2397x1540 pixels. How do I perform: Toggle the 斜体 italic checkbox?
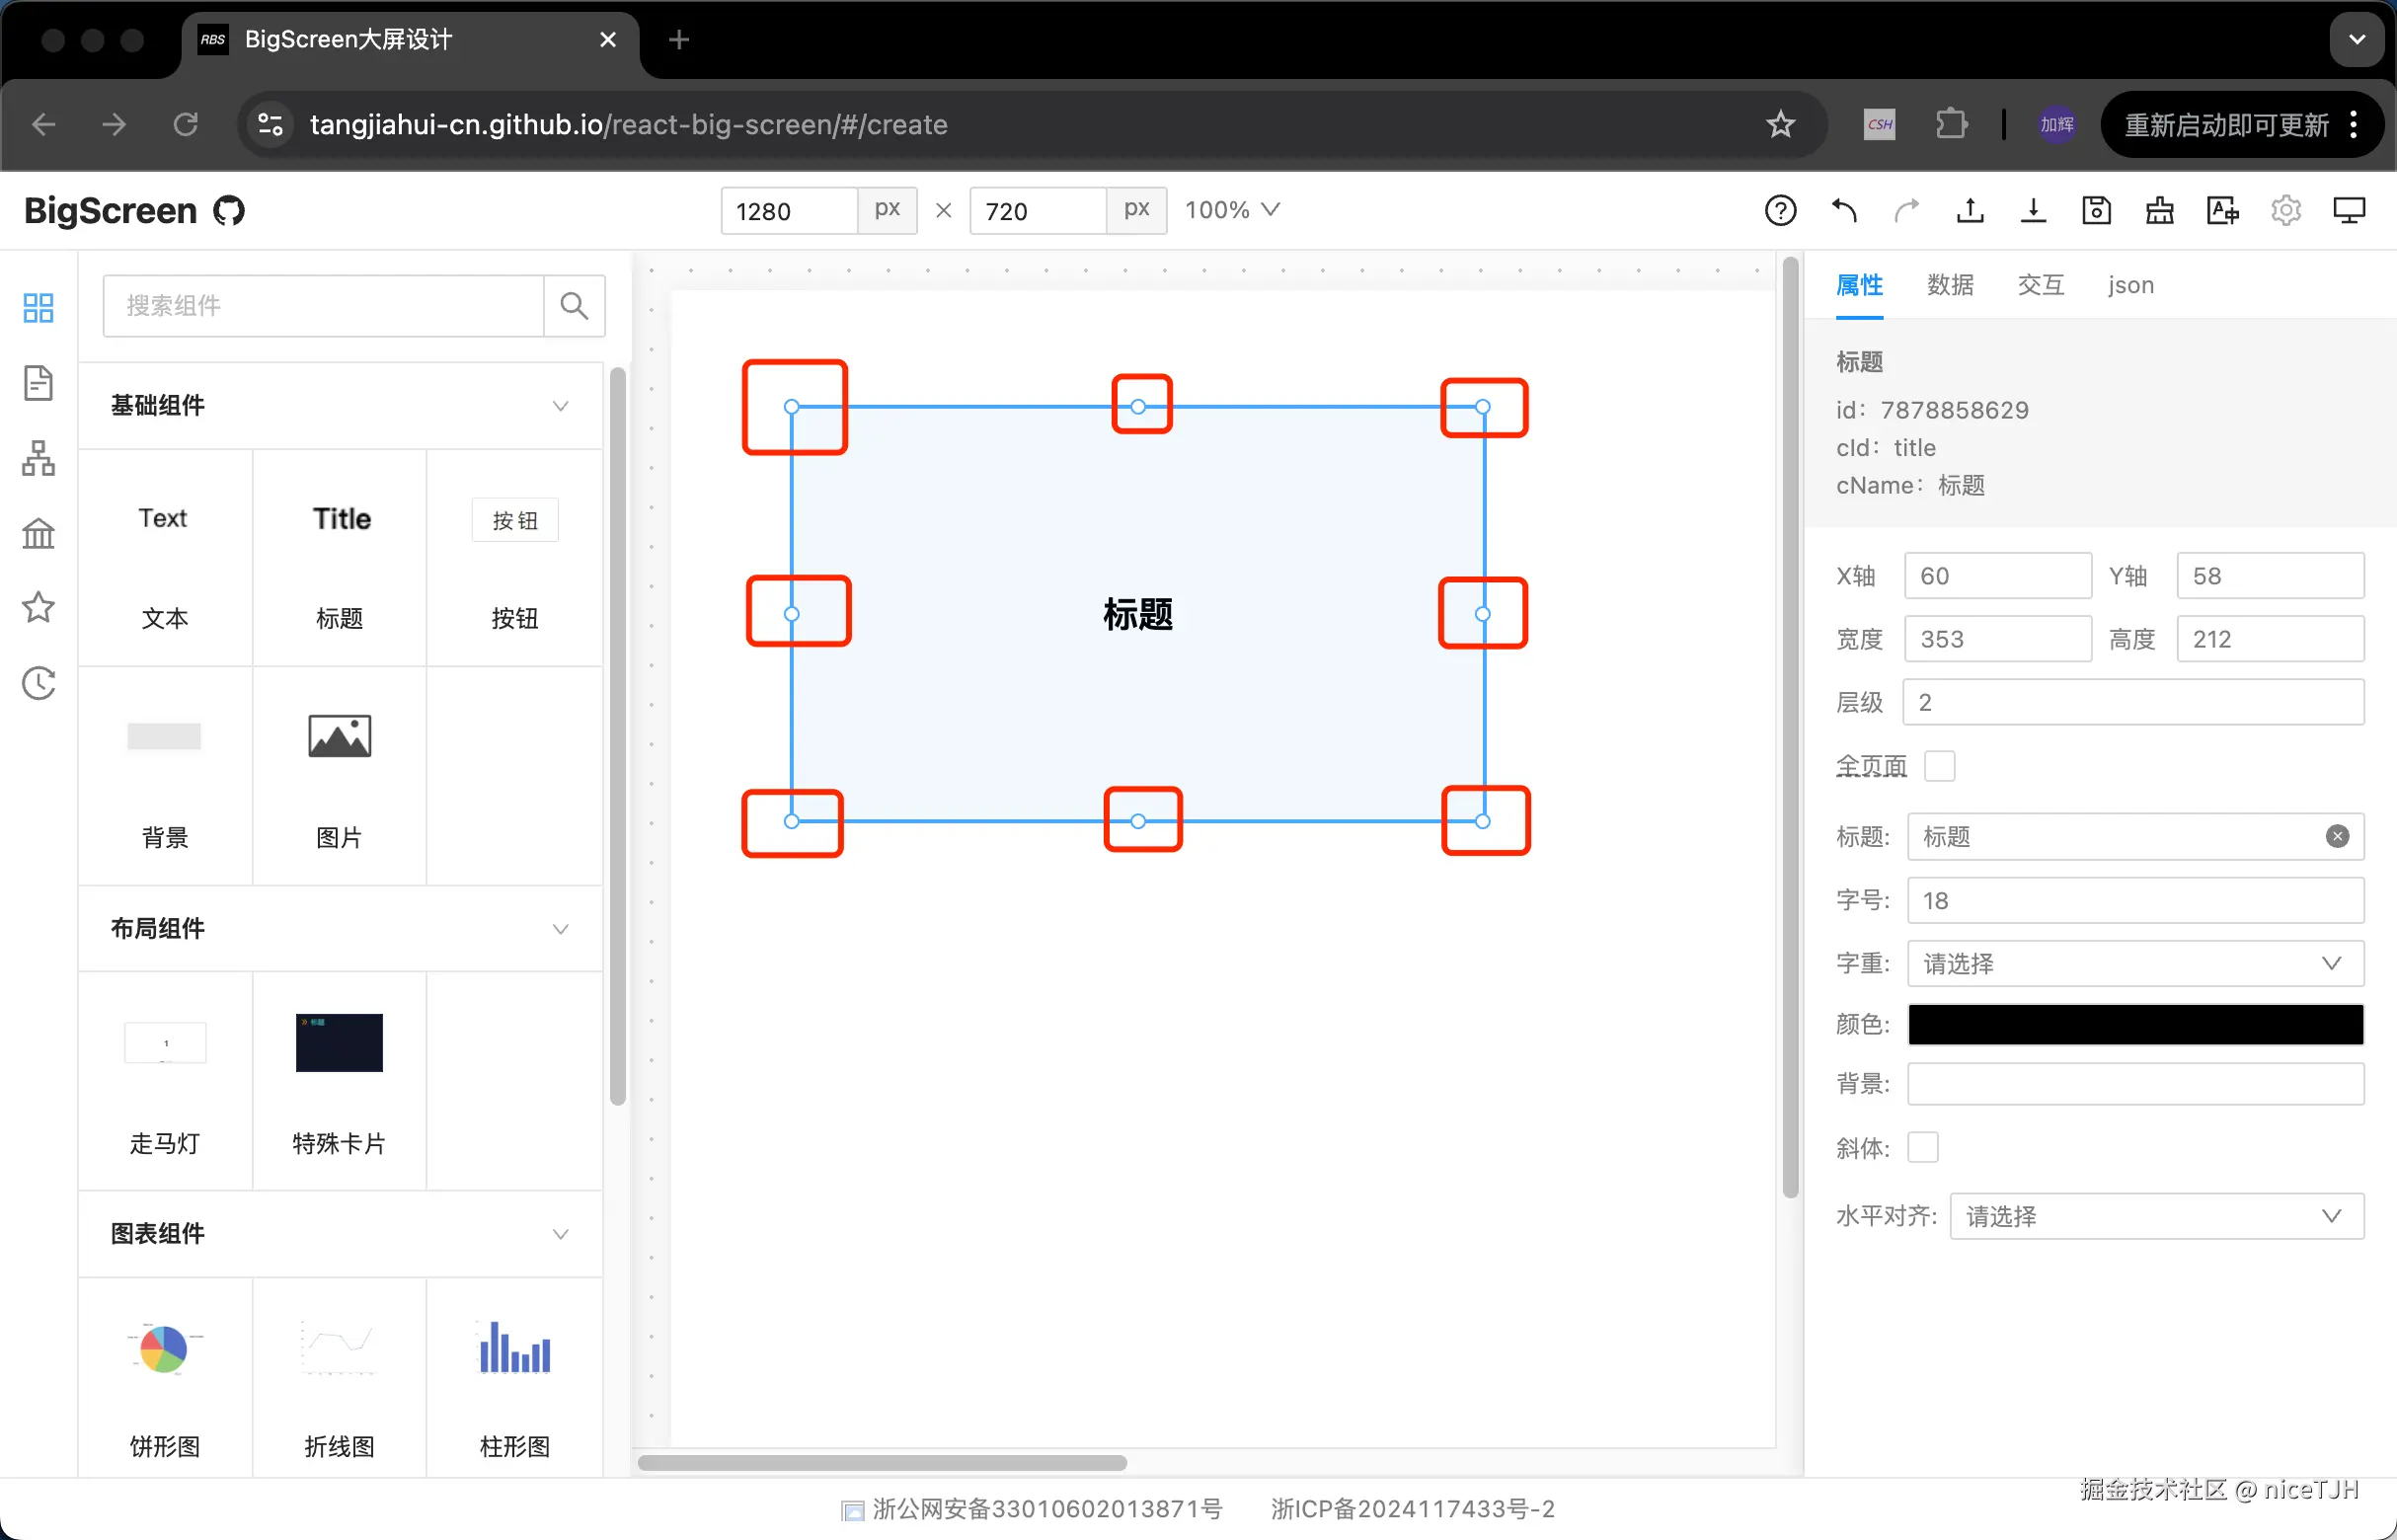(1922, 1147)
